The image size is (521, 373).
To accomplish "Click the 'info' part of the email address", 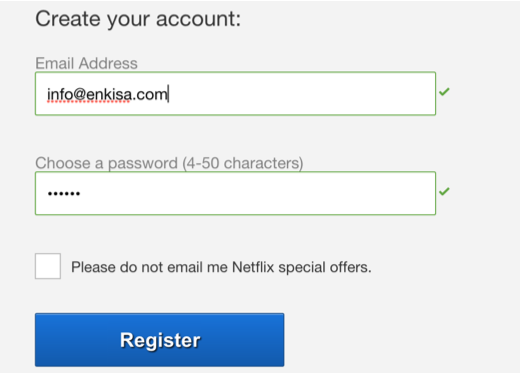I will click(60, 95).
